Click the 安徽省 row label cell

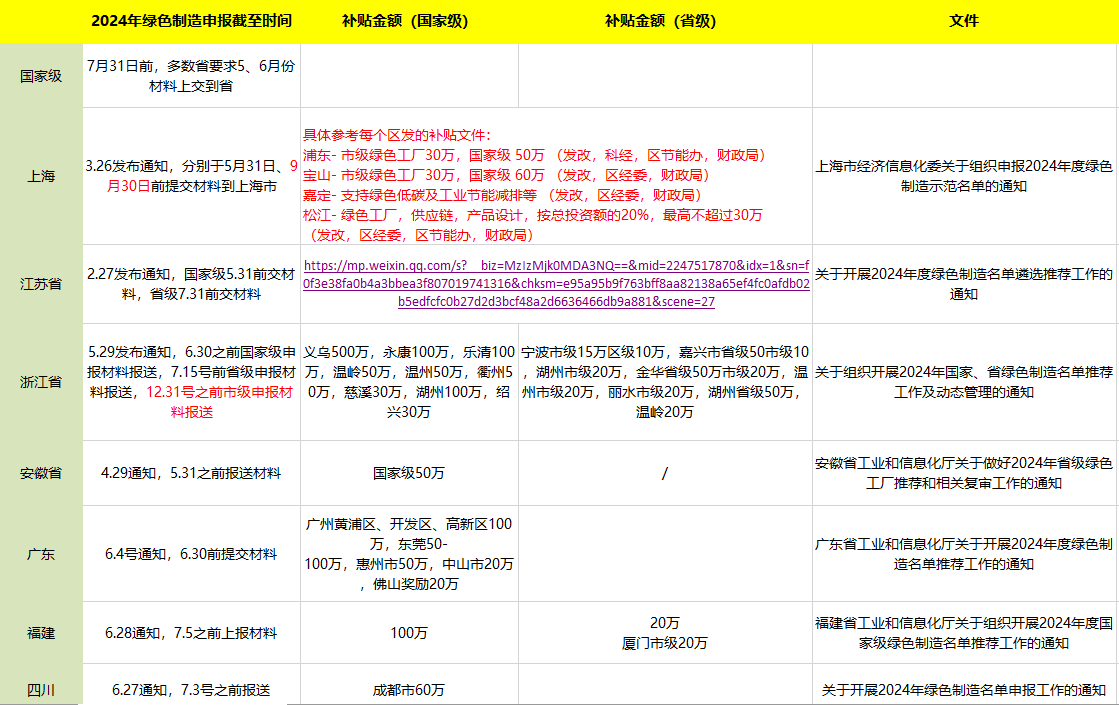tap(41, 473)
